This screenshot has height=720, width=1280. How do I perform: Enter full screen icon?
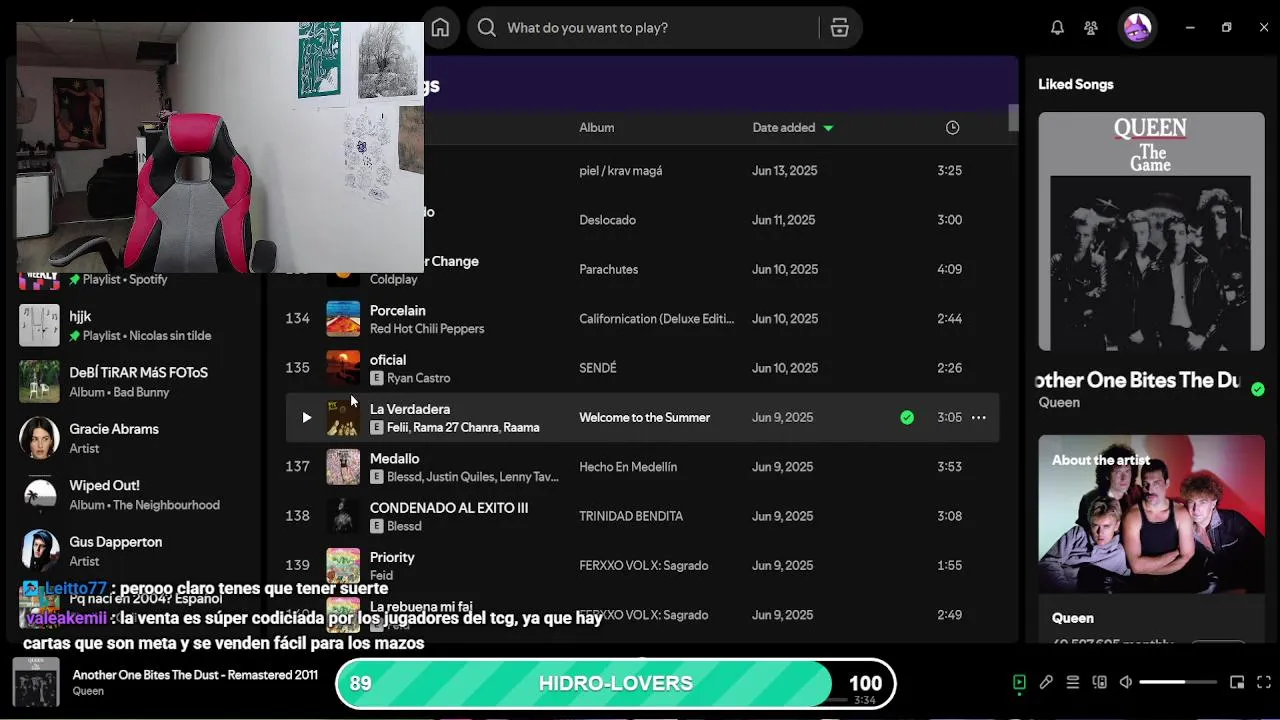(1263, 682)
